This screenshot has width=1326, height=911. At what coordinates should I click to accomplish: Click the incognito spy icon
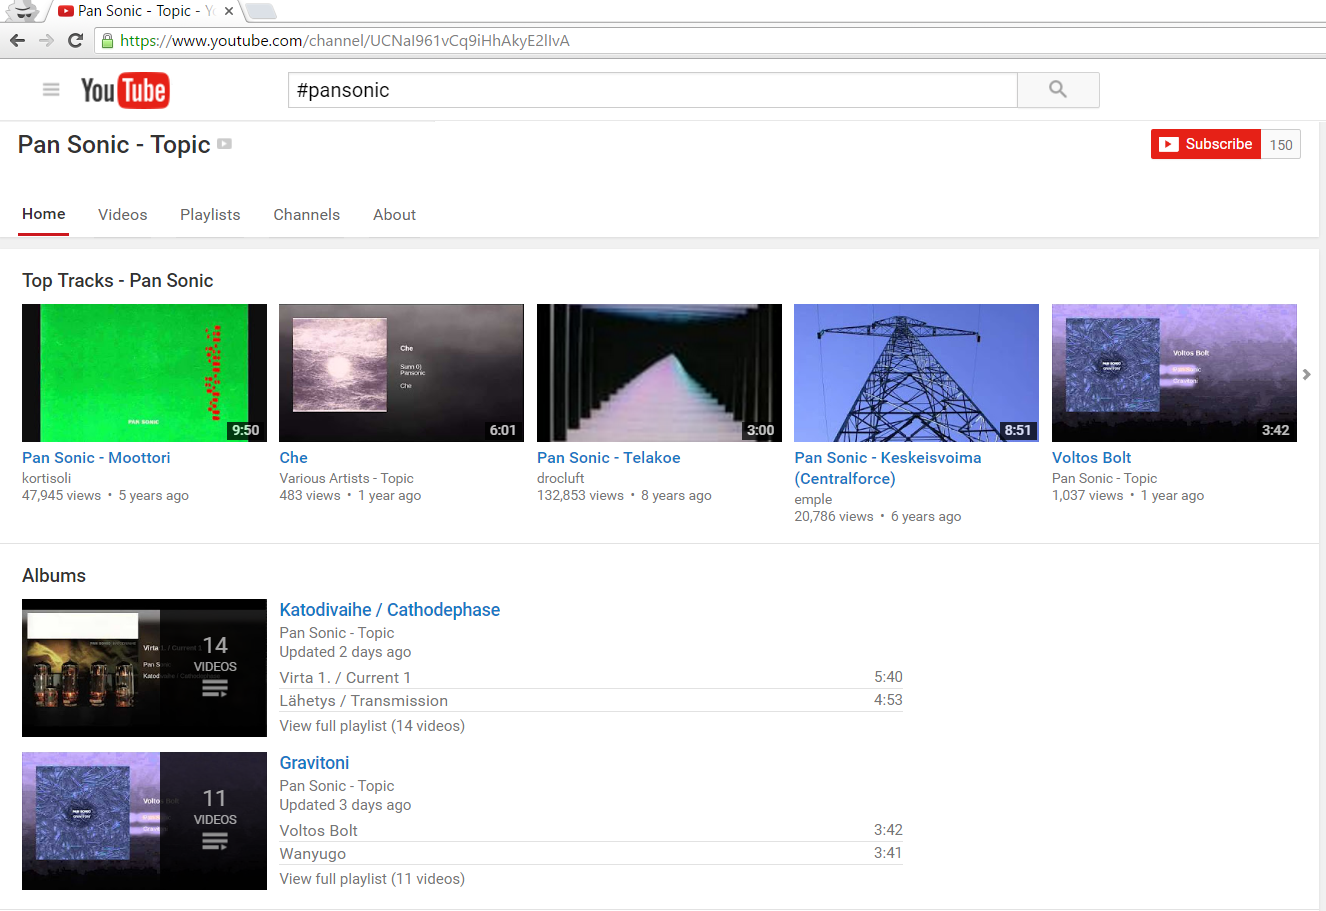(22, 11)
